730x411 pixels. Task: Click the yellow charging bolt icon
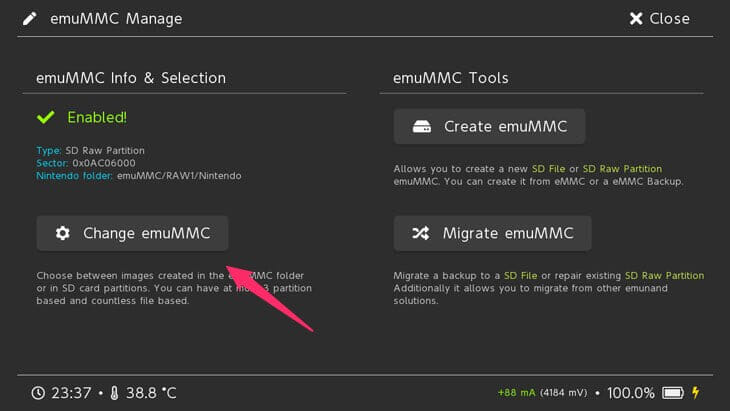(696, 393)
